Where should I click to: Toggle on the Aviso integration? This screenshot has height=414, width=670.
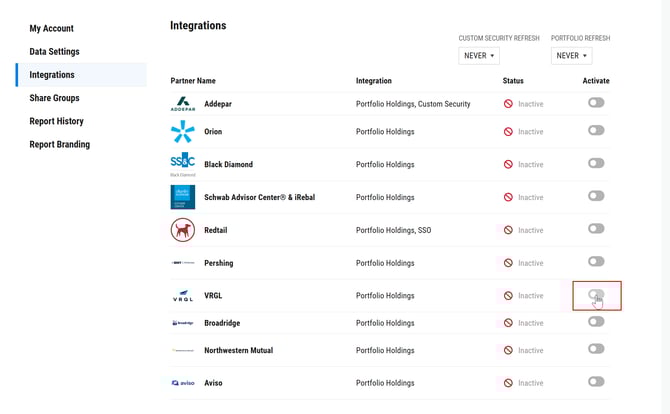(x=596, y=382)
